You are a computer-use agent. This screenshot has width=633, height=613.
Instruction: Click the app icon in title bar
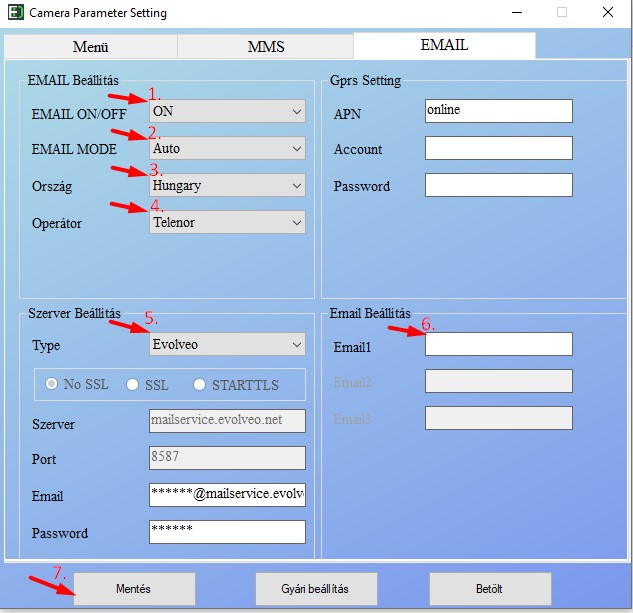tap(14, 13)
